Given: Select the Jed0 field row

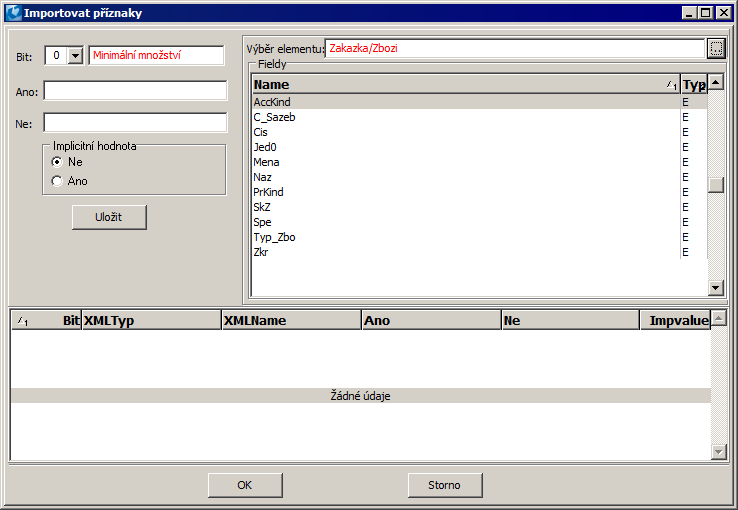Looking at the screenshot, I should (x=480, y=147).
